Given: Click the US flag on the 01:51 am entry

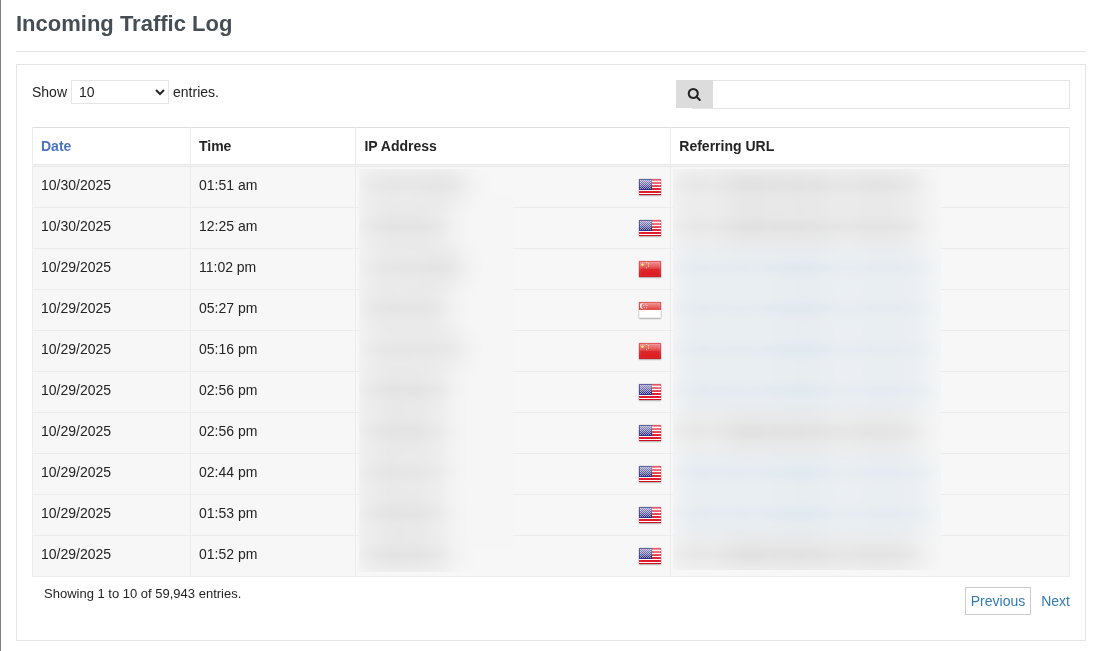Looking at the screenshot, I should pyautogui.click(x=650, y=186).
